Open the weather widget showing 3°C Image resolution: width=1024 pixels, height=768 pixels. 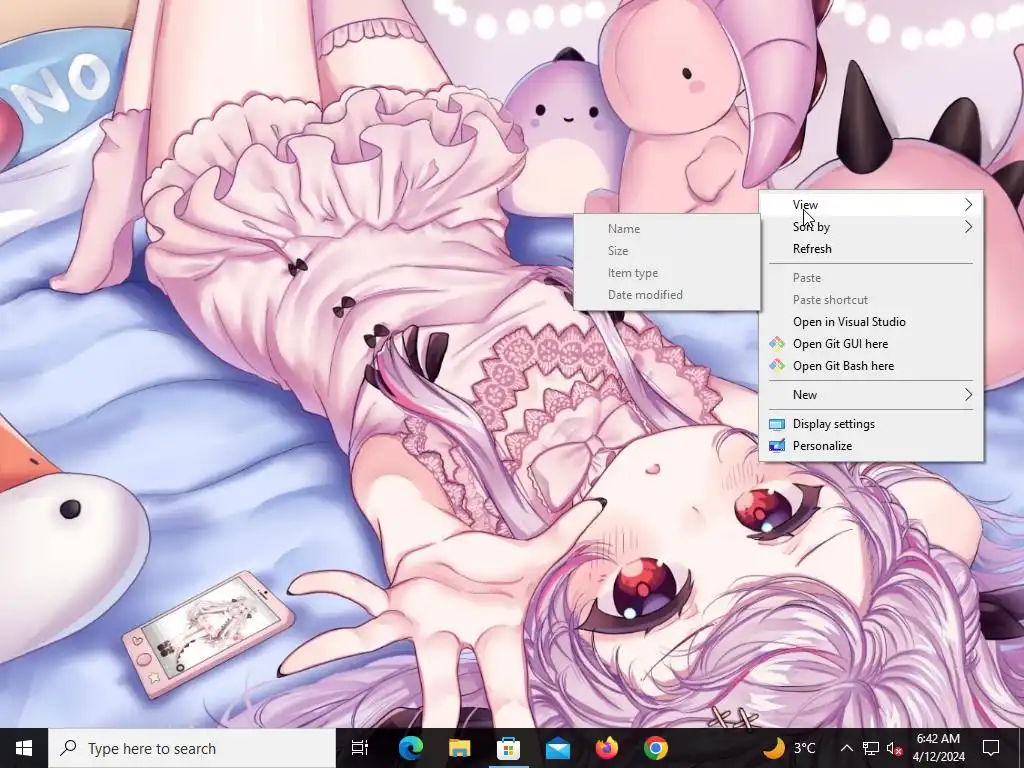click(x=789, y=748)
